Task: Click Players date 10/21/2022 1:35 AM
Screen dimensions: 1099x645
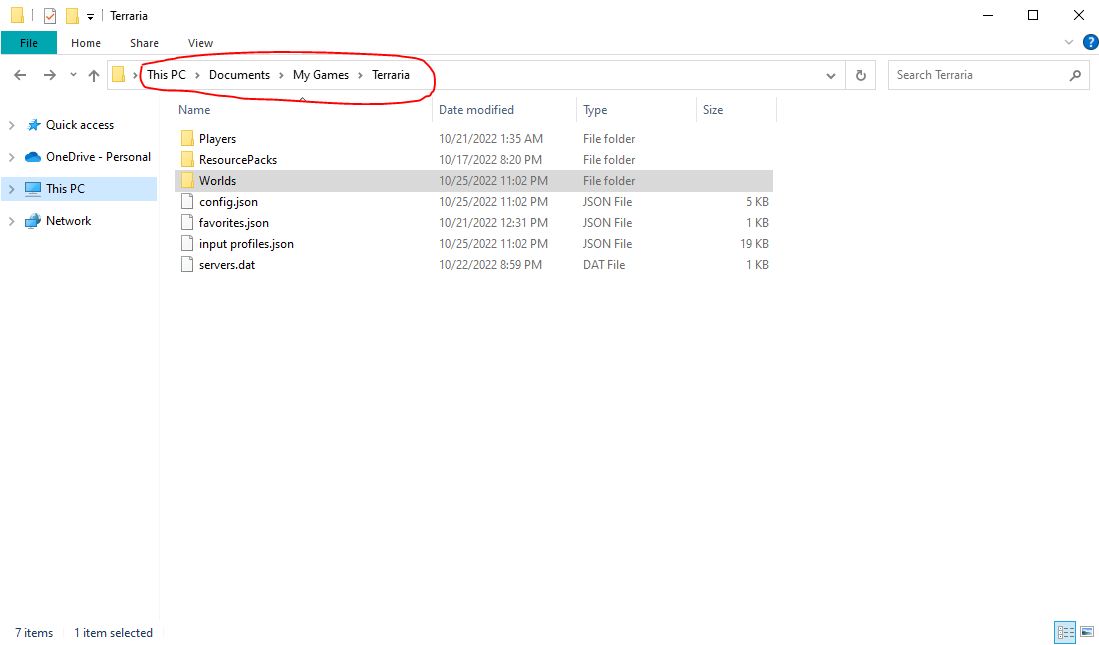Action: point(491,139)
